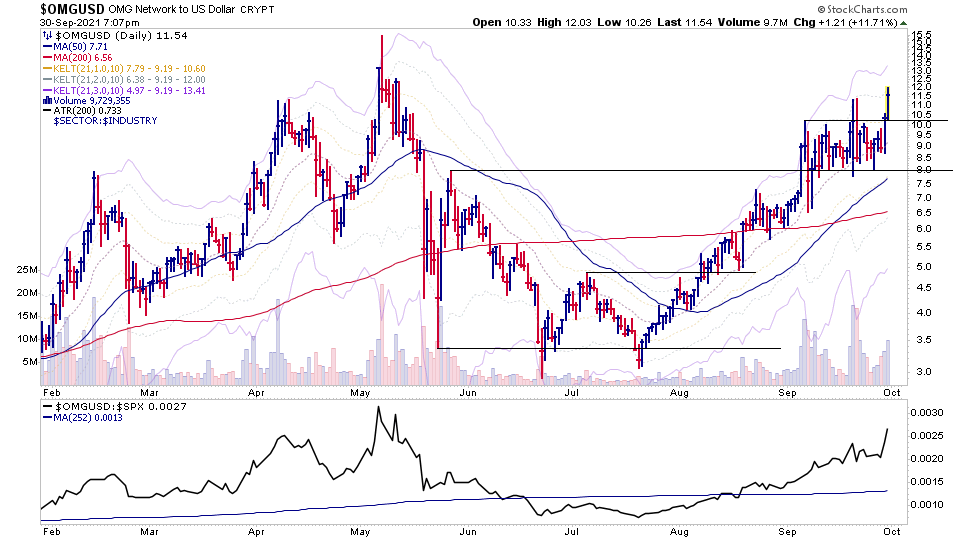This screenshot has width=960, height=540.
Task: Click the Feb label under the lower panel
Action: (51, 531)
